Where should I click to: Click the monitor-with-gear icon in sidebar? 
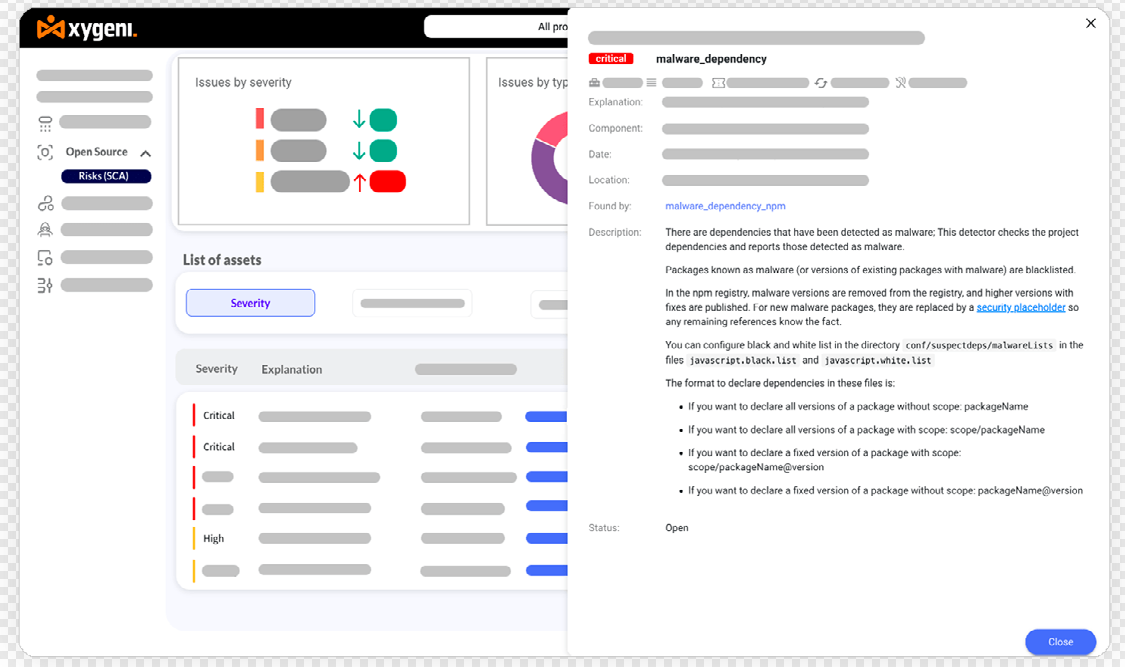click(x=45, y=257)
